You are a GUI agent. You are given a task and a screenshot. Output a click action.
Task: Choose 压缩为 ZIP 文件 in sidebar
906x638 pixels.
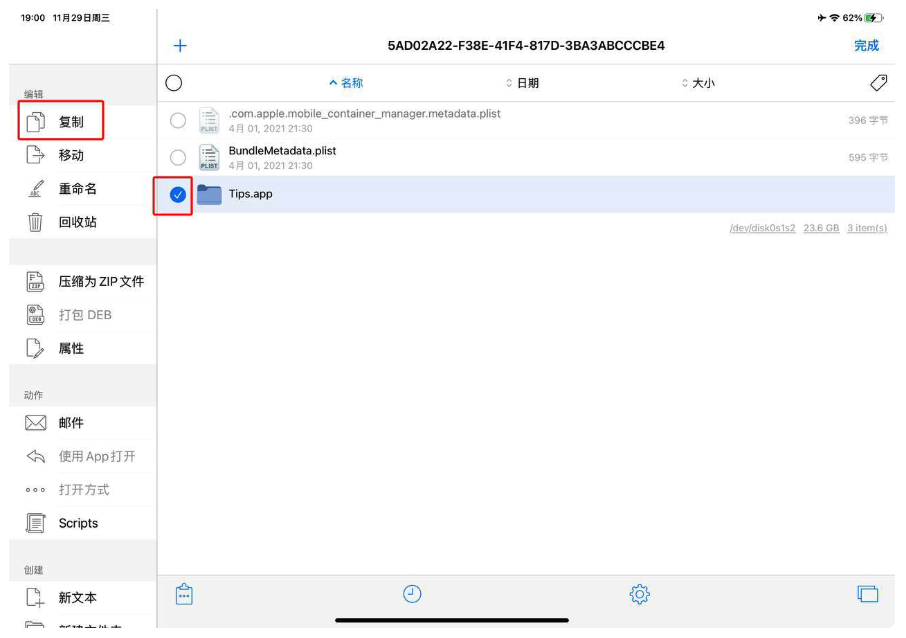click(x=100, y=281)
